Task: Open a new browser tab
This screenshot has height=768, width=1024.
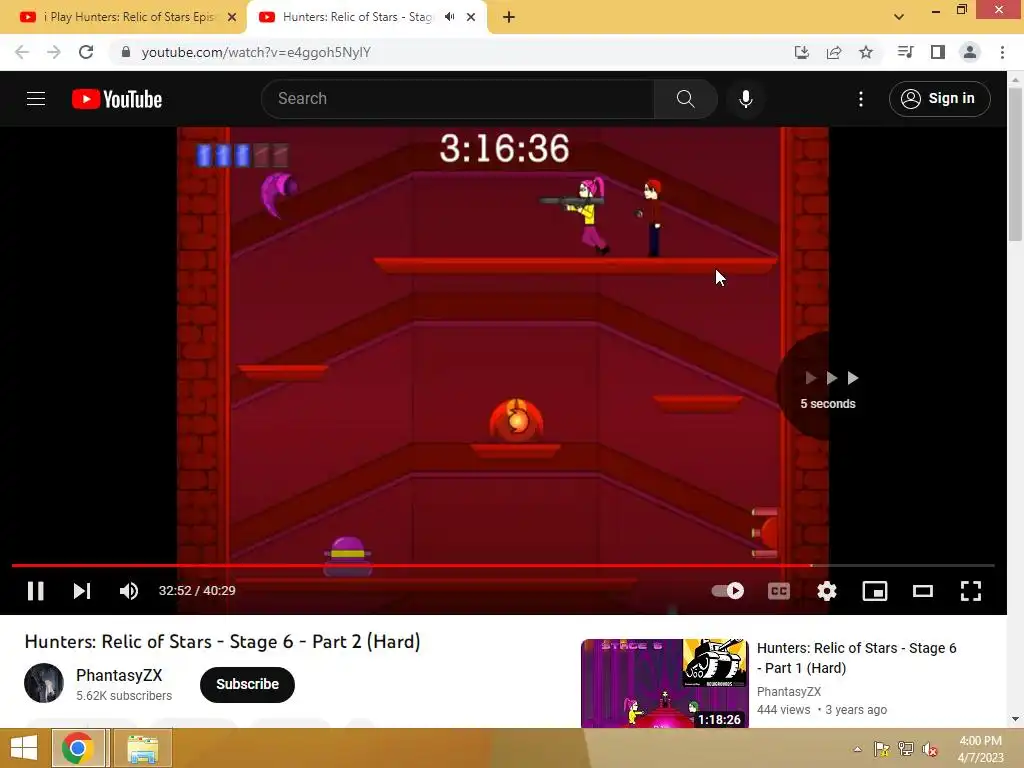Action: pyautogui.click(x=509, y=17)
